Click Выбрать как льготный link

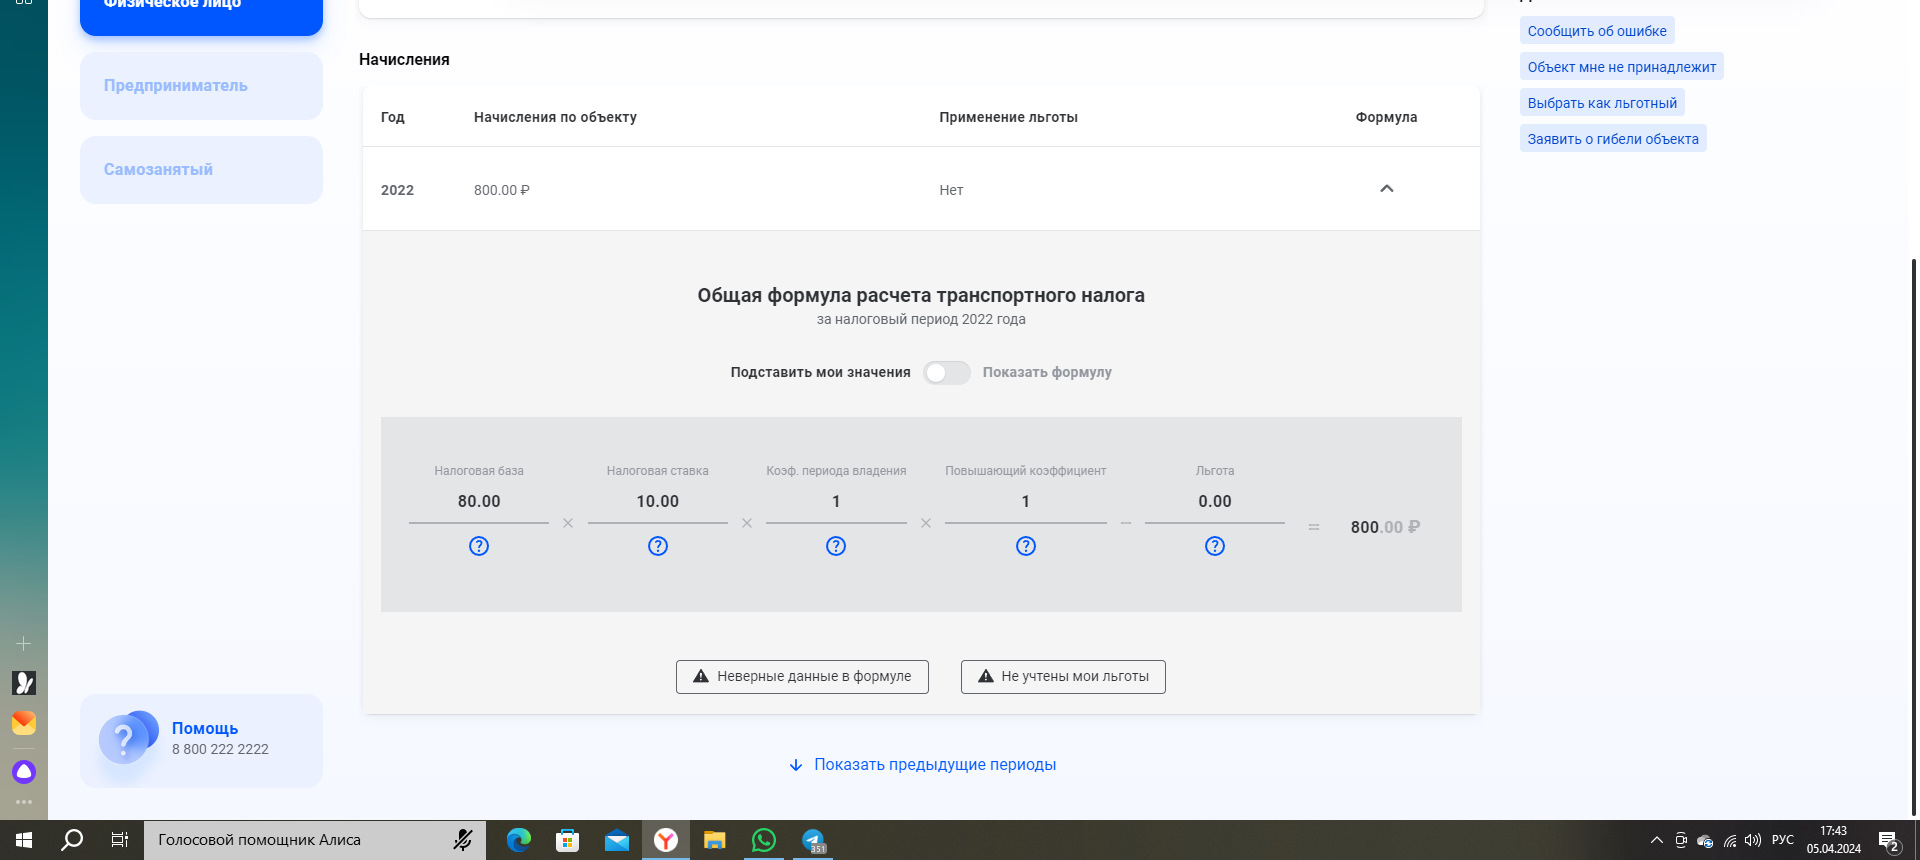click(1602, 103)
